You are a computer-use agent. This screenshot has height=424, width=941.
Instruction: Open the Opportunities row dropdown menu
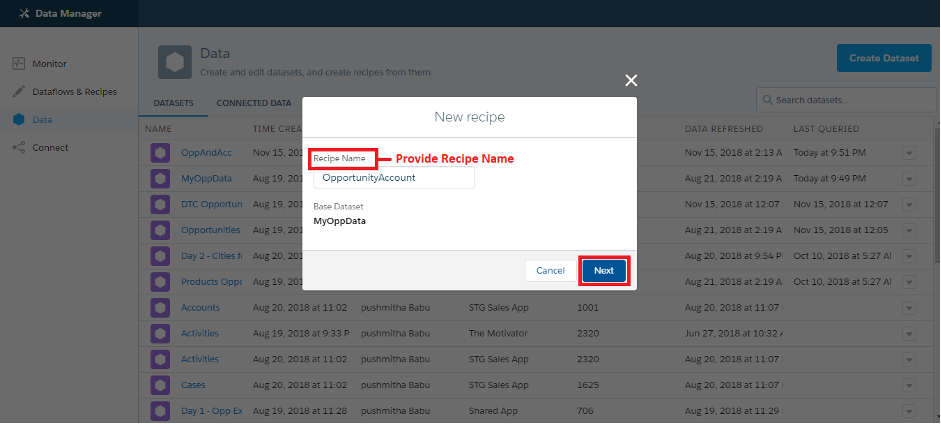[909, 231]
